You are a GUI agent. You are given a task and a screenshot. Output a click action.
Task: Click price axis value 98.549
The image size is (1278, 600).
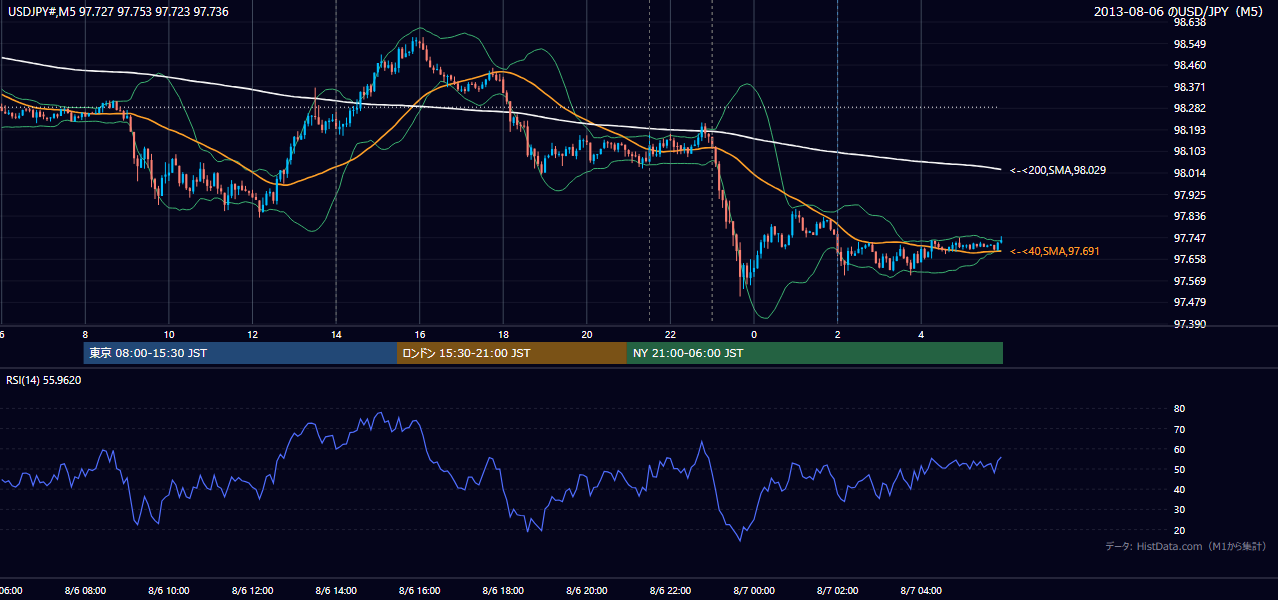1189,44
